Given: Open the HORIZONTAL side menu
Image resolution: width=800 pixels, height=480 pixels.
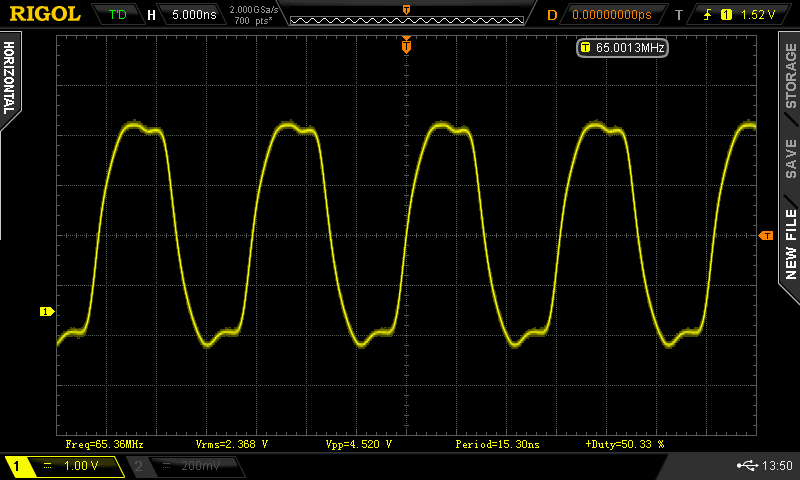Looking at the screenshot, I should 10,80.
